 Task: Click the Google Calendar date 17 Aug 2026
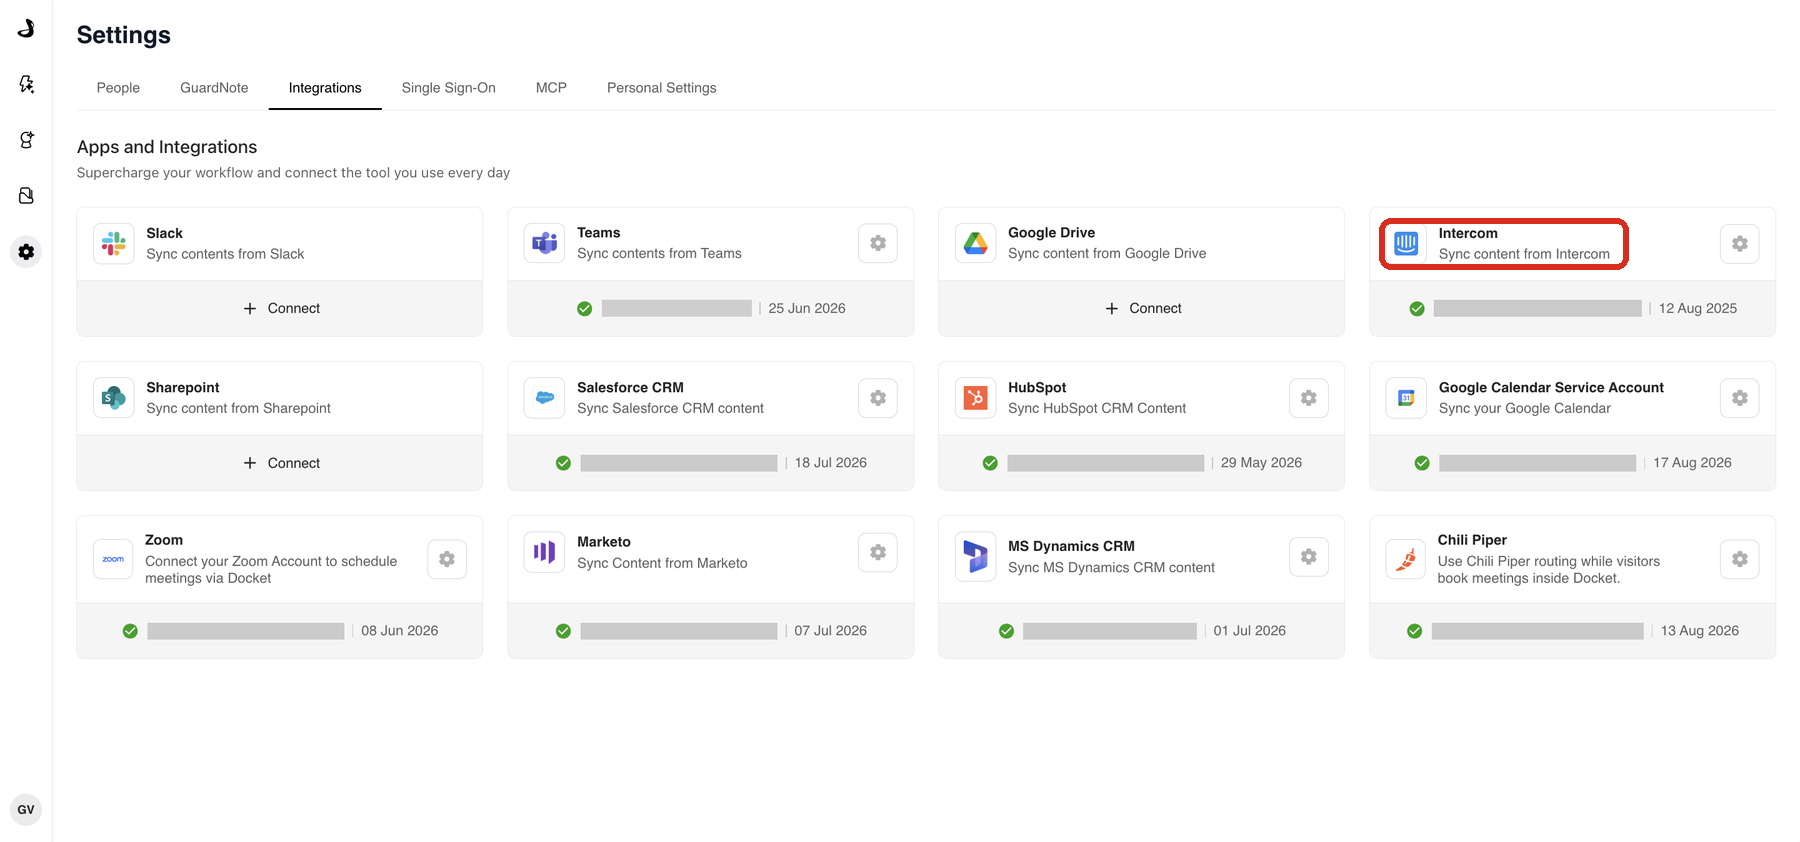click(x=1693, y=463)
